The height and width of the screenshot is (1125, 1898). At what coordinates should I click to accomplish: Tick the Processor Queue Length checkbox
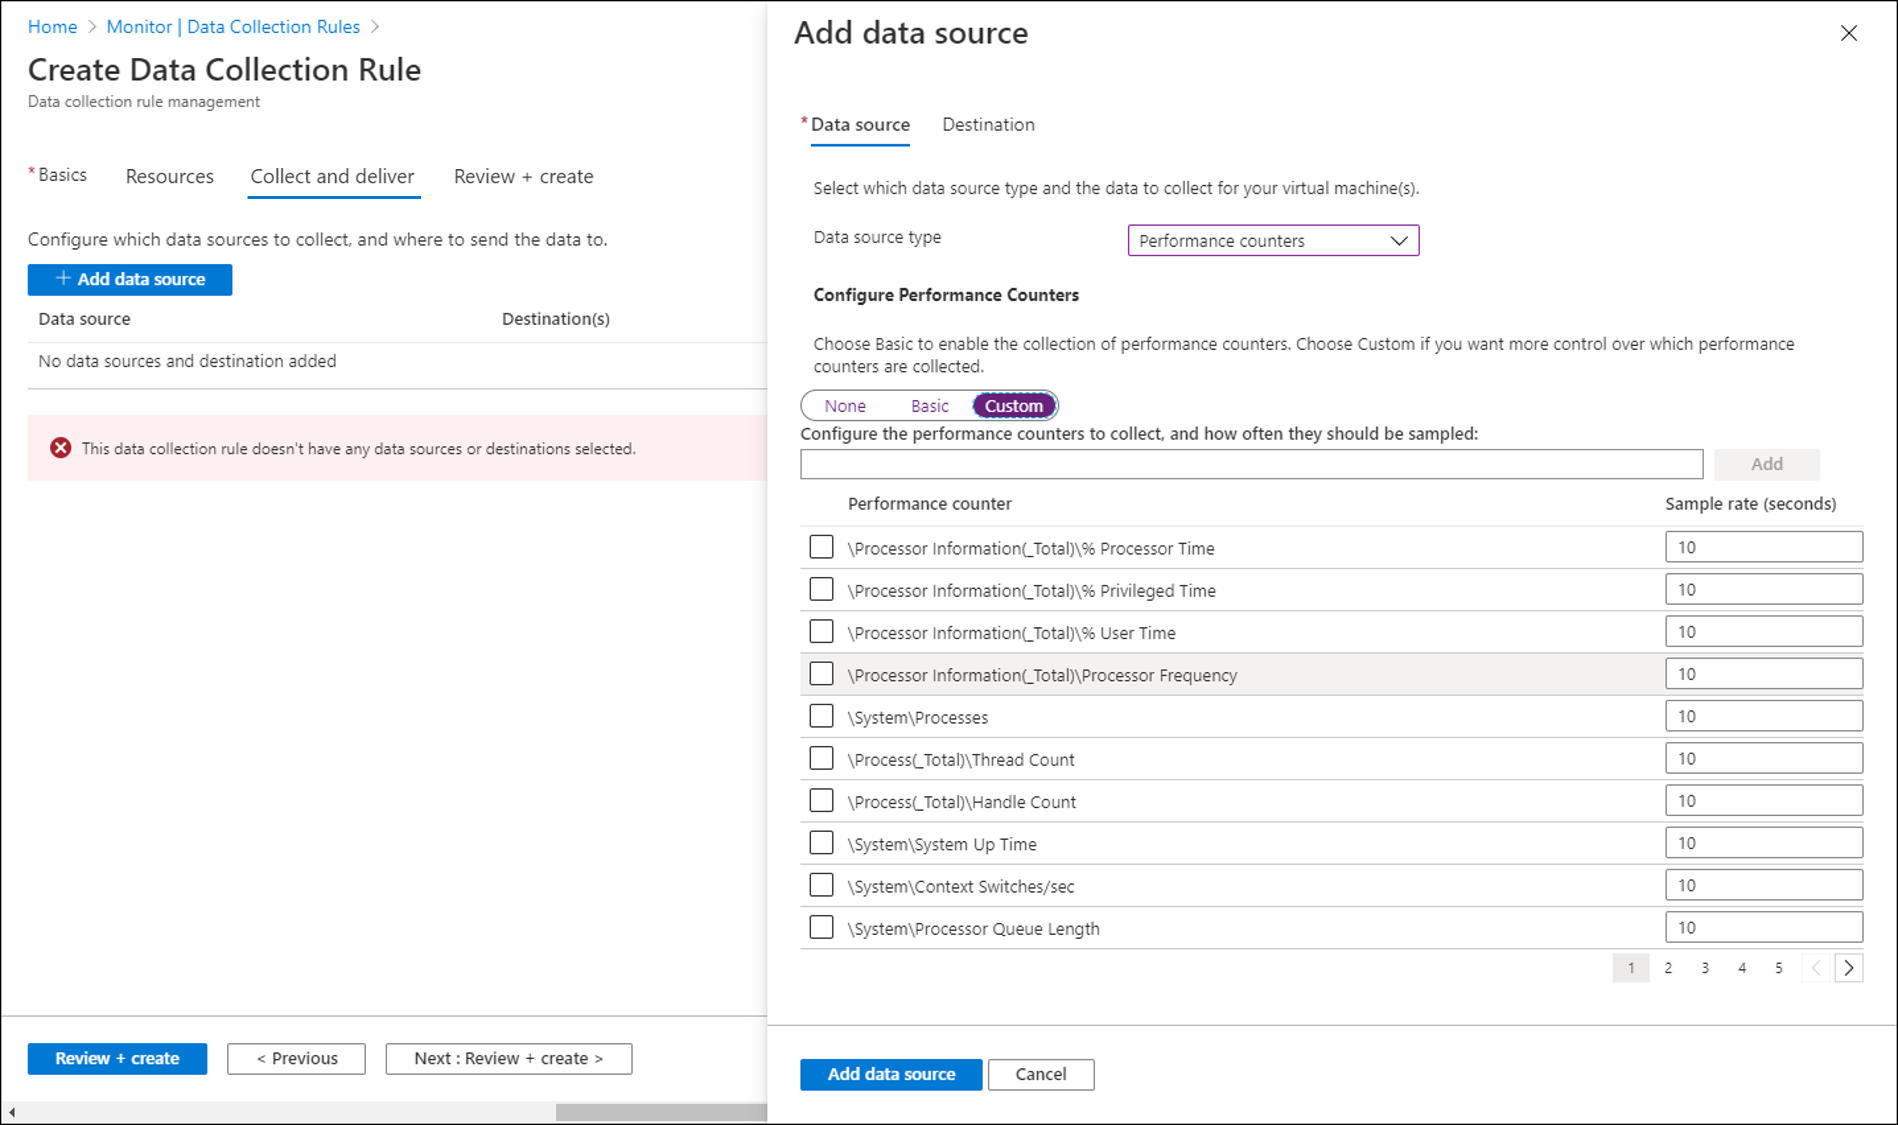(821, 927)
